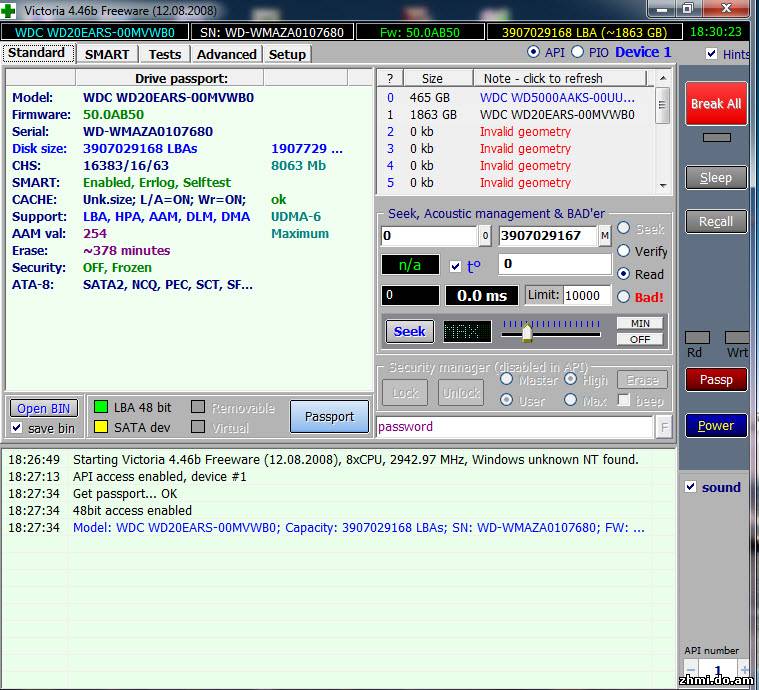
Task: Click the n/a temperature display
Action: pyautogui.click(x=410, y=265)
